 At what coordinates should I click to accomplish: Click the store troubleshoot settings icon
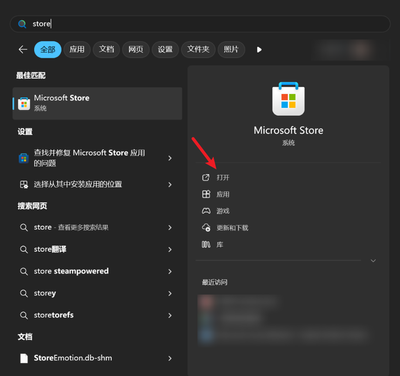23,158
